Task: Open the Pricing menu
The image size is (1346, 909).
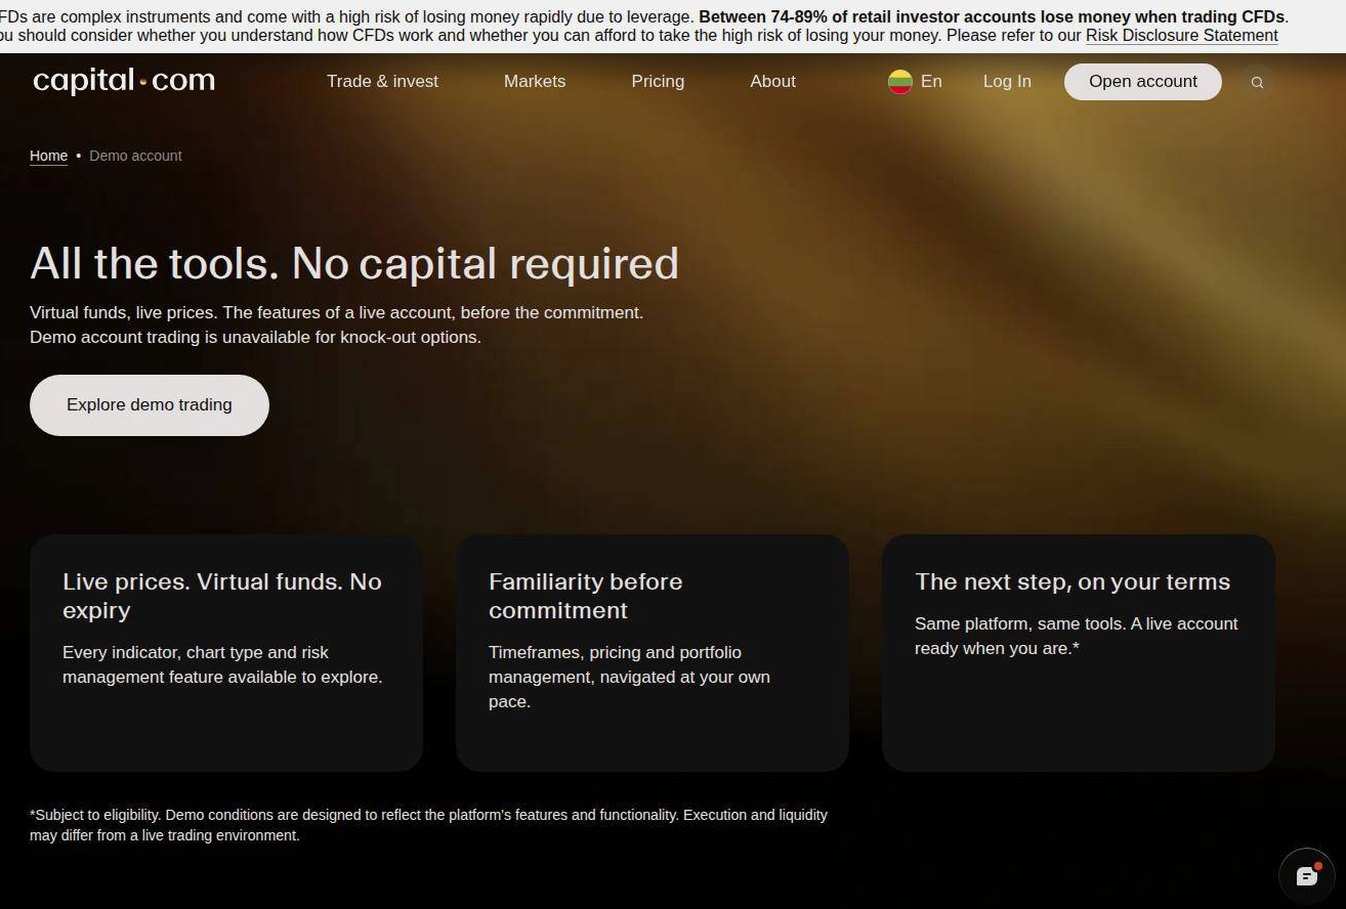Action: (x=658, y=82)
